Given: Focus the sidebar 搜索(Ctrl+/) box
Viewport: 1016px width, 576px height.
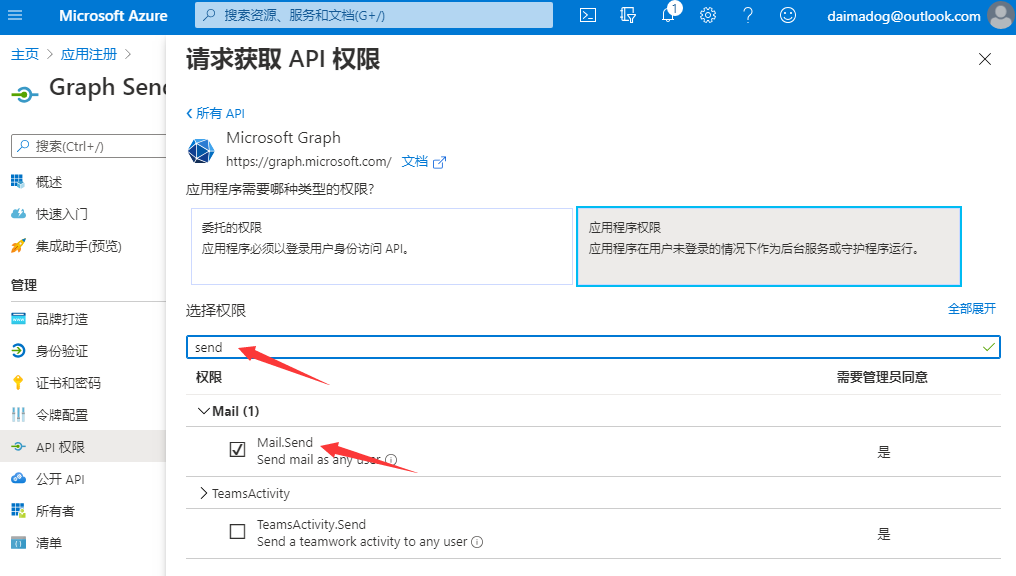Looking at the screenshot, I should (89, 146).
